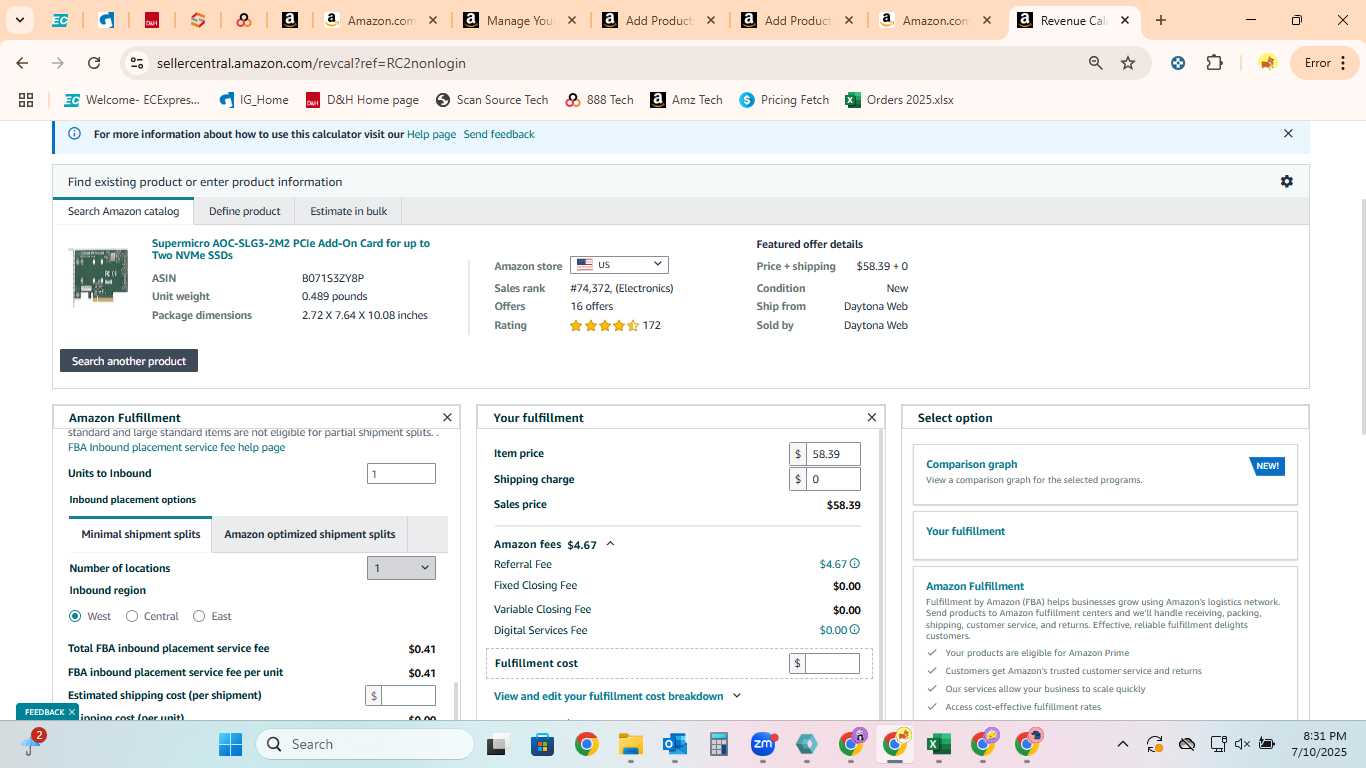The image size is (1366, 768).
Task: Open the Orders 2025.xlsx bookmark
Action: tap(899, 100)
